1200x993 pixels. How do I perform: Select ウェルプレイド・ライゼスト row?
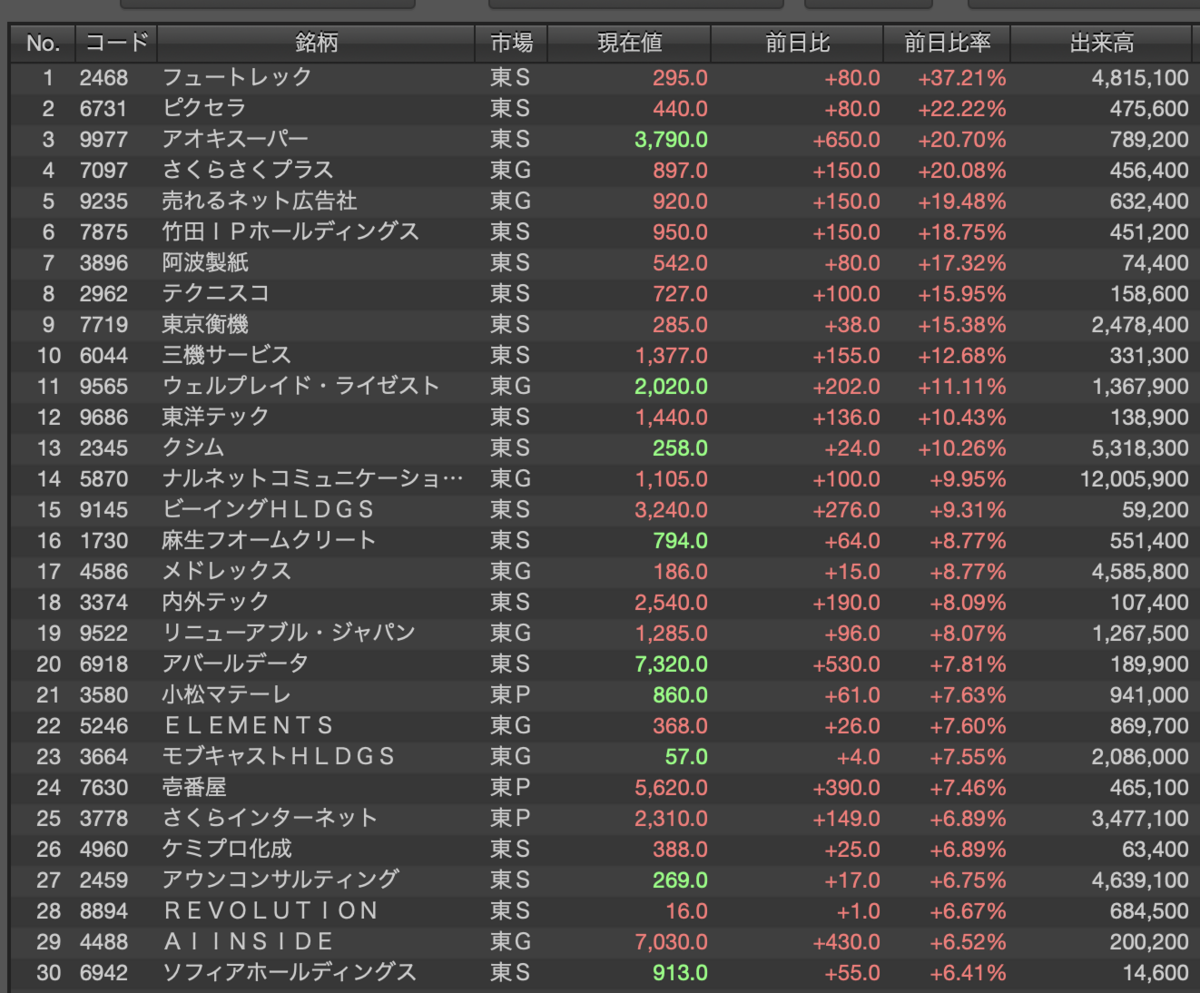[603, 386]
